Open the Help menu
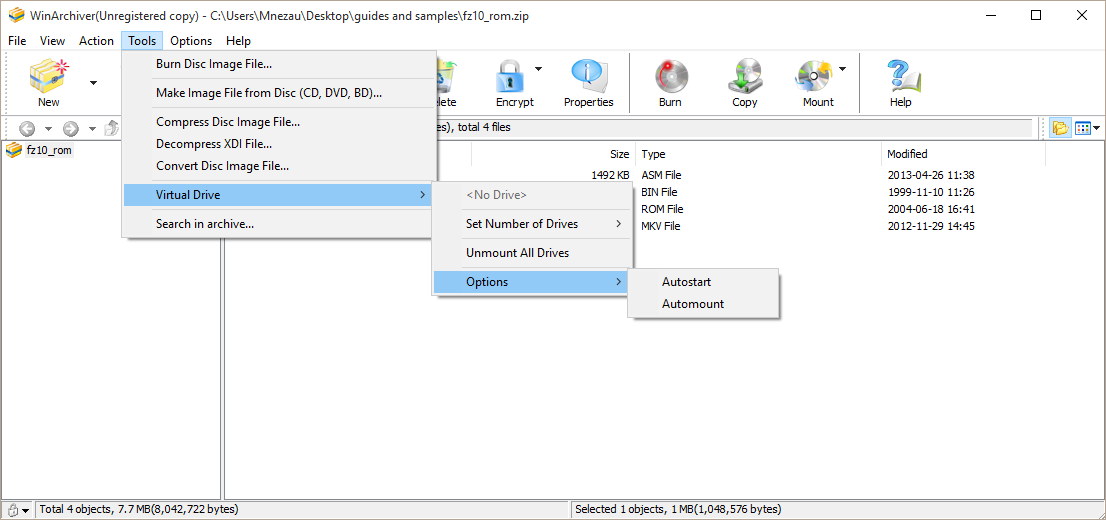1106x520 pixels. (x=238, y=41)
